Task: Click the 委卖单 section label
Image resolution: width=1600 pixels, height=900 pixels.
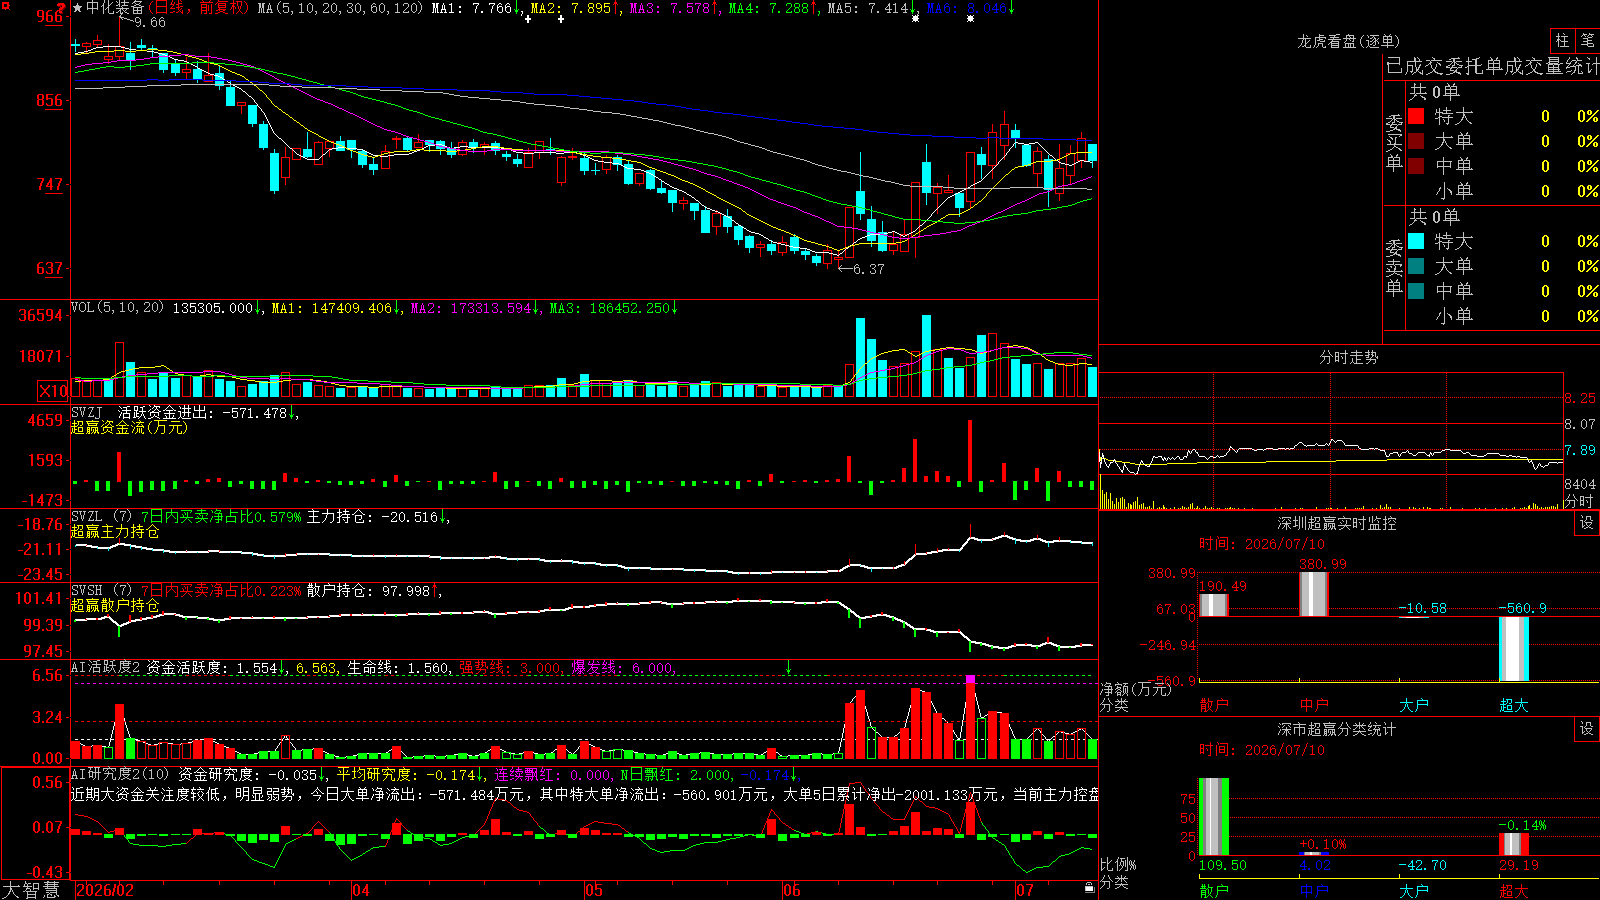Action: coord(1394,267)
